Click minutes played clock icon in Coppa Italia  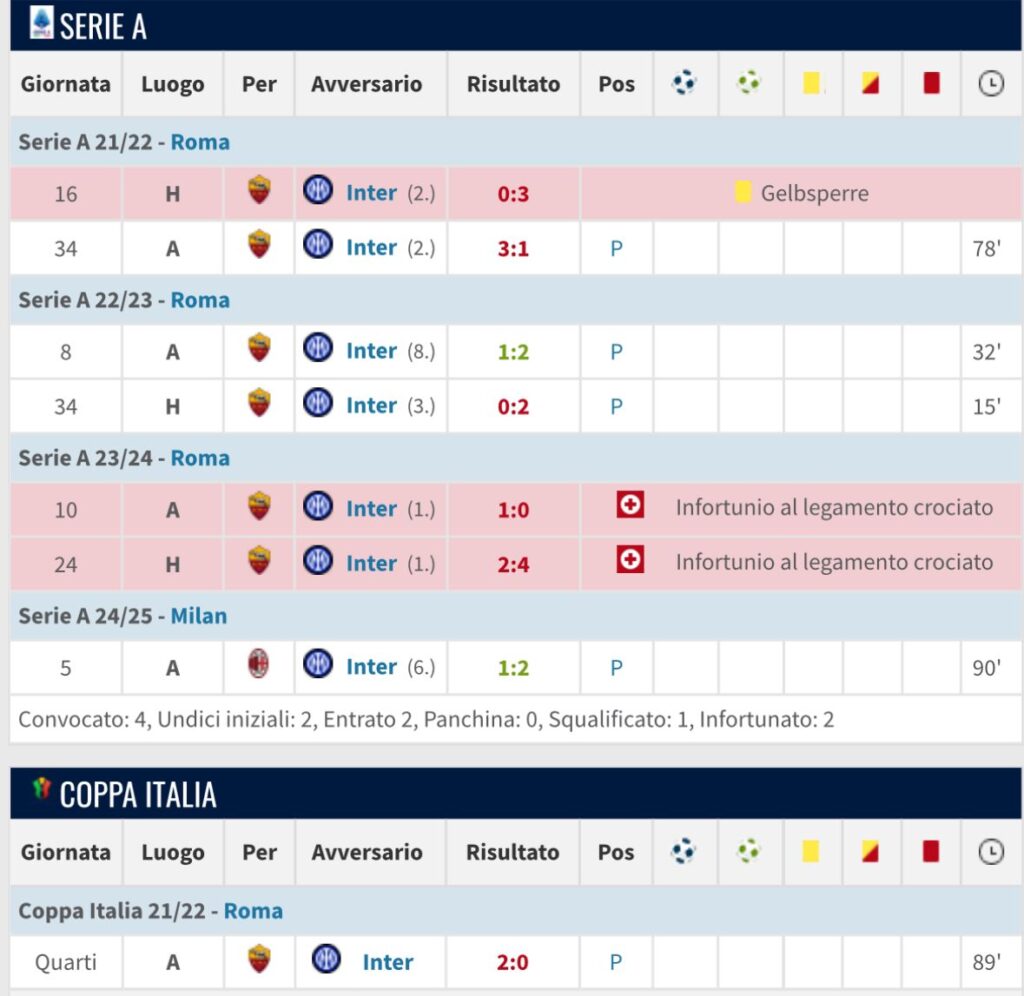[990, 852]
